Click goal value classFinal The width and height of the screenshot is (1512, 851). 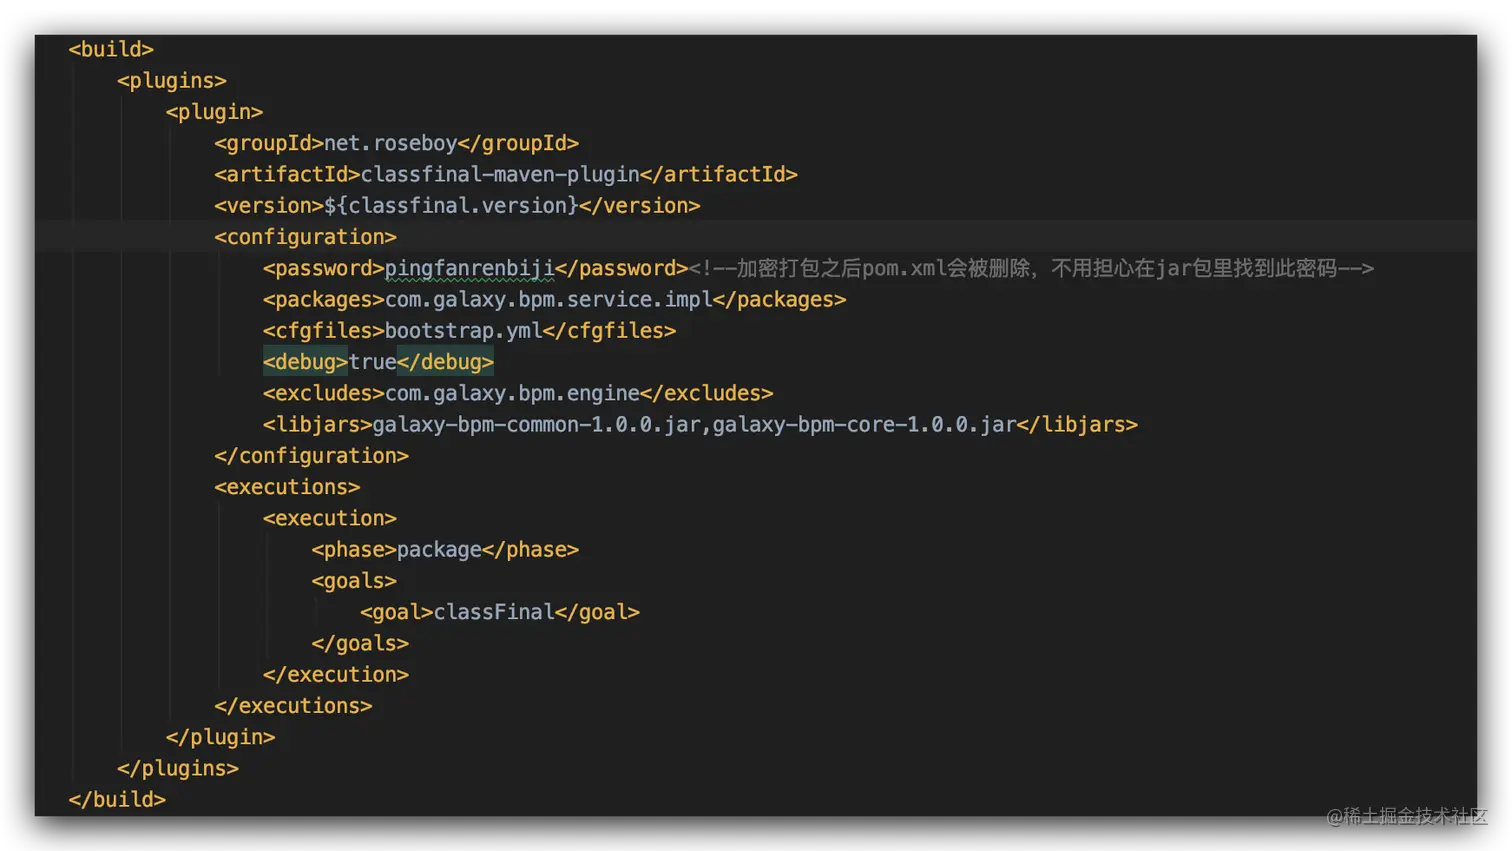point(494,612)
